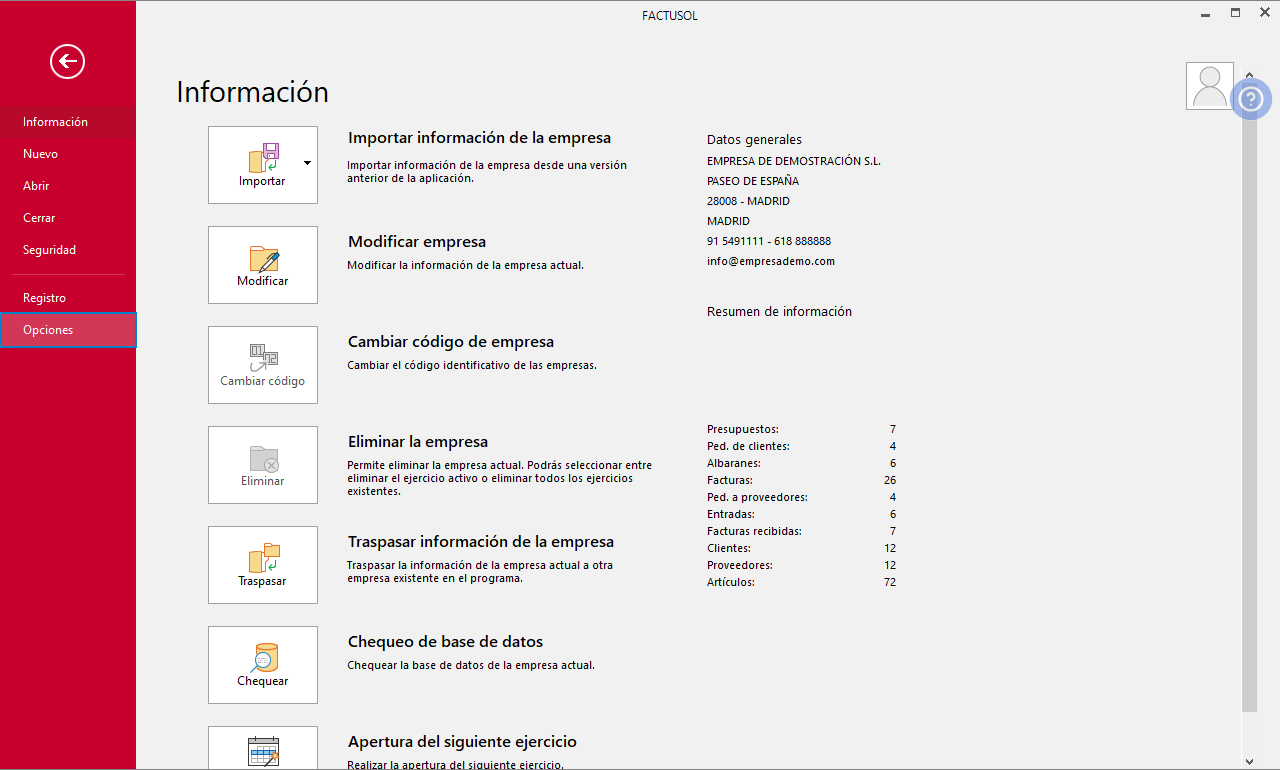
Task: Select Información in the sidebar
Action: pos(68,122)
